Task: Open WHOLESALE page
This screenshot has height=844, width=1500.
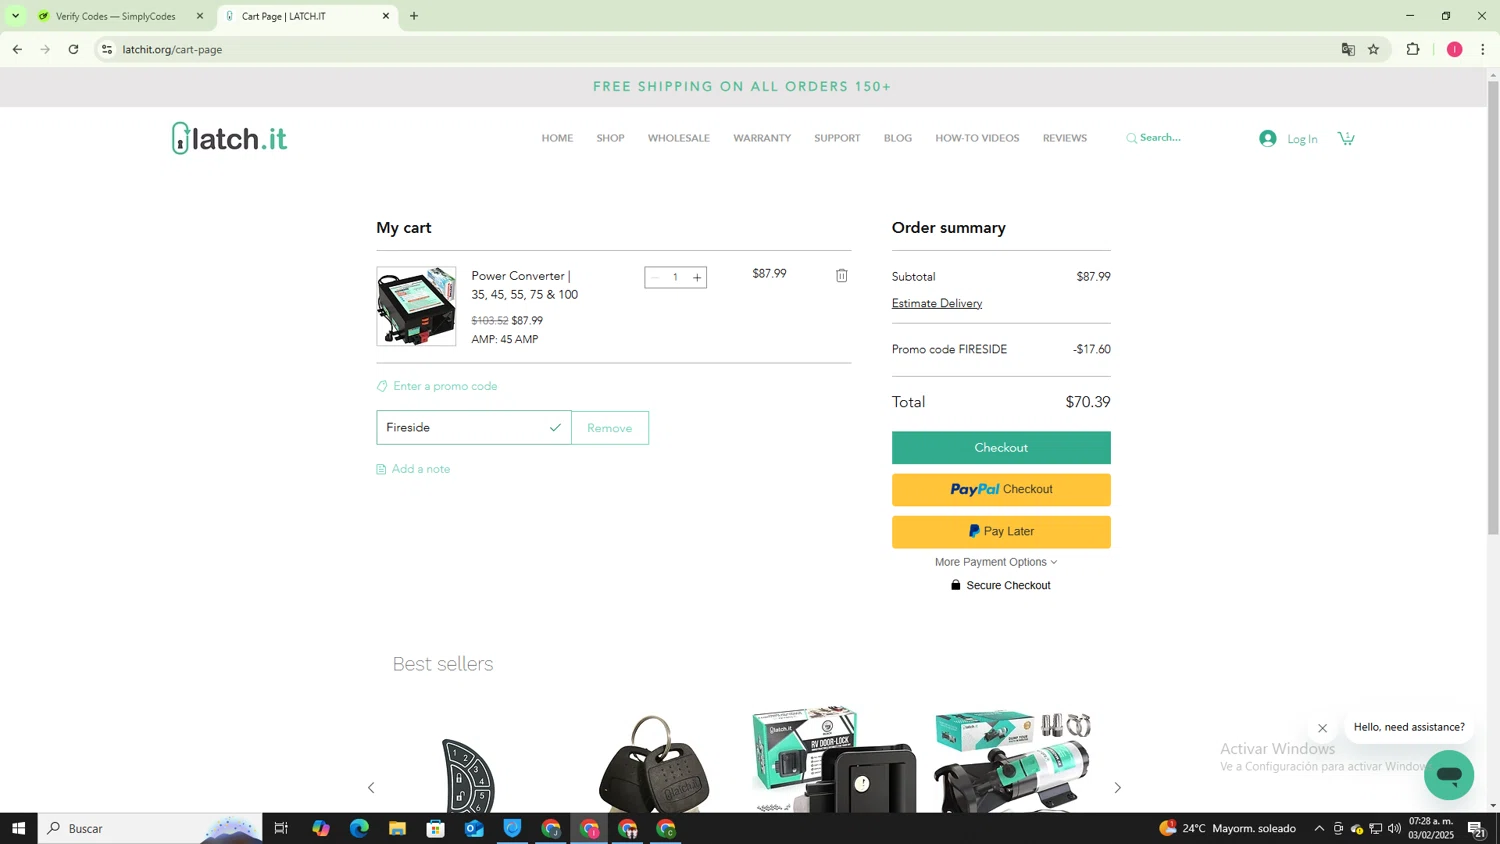Action: 678,138
